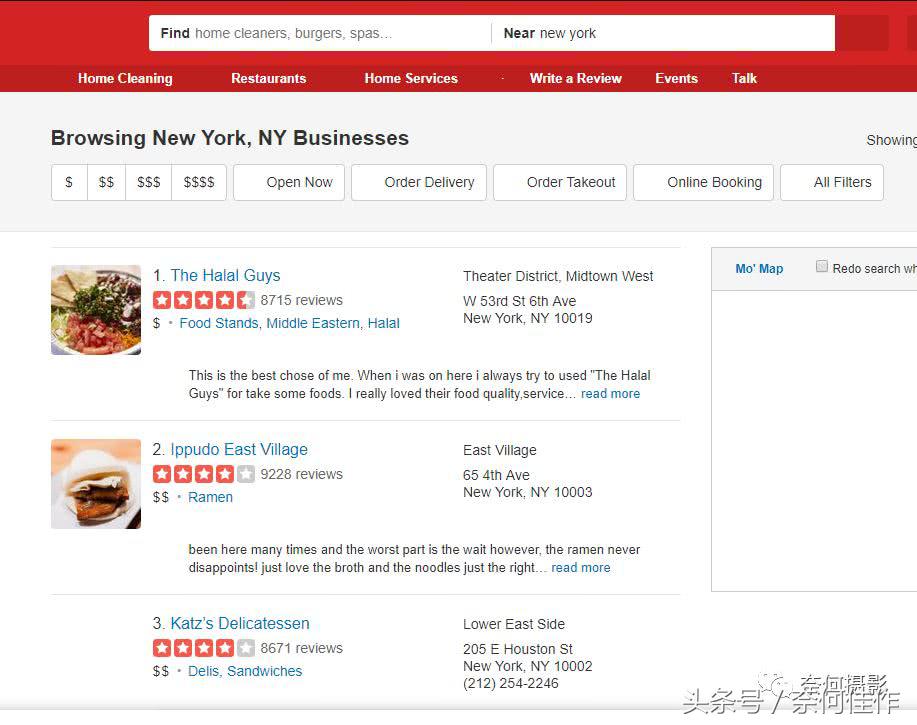
Task: Filter by Order Delivery
Action: pos(419,182)
